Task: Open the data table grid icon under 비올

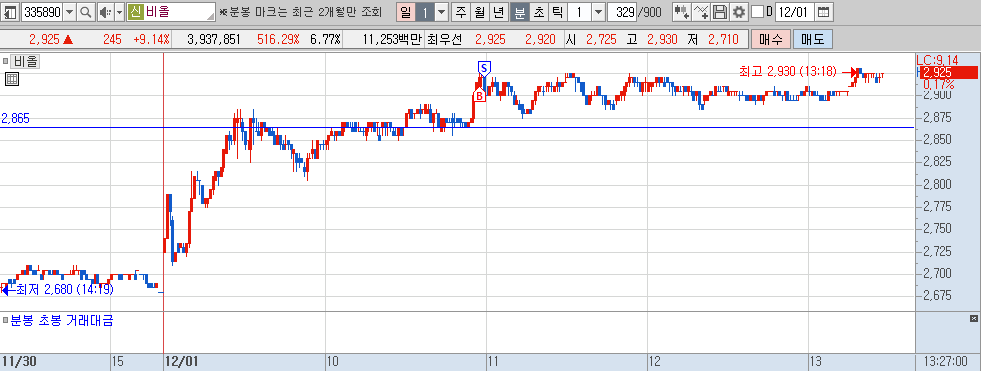Action: (12, 79)
